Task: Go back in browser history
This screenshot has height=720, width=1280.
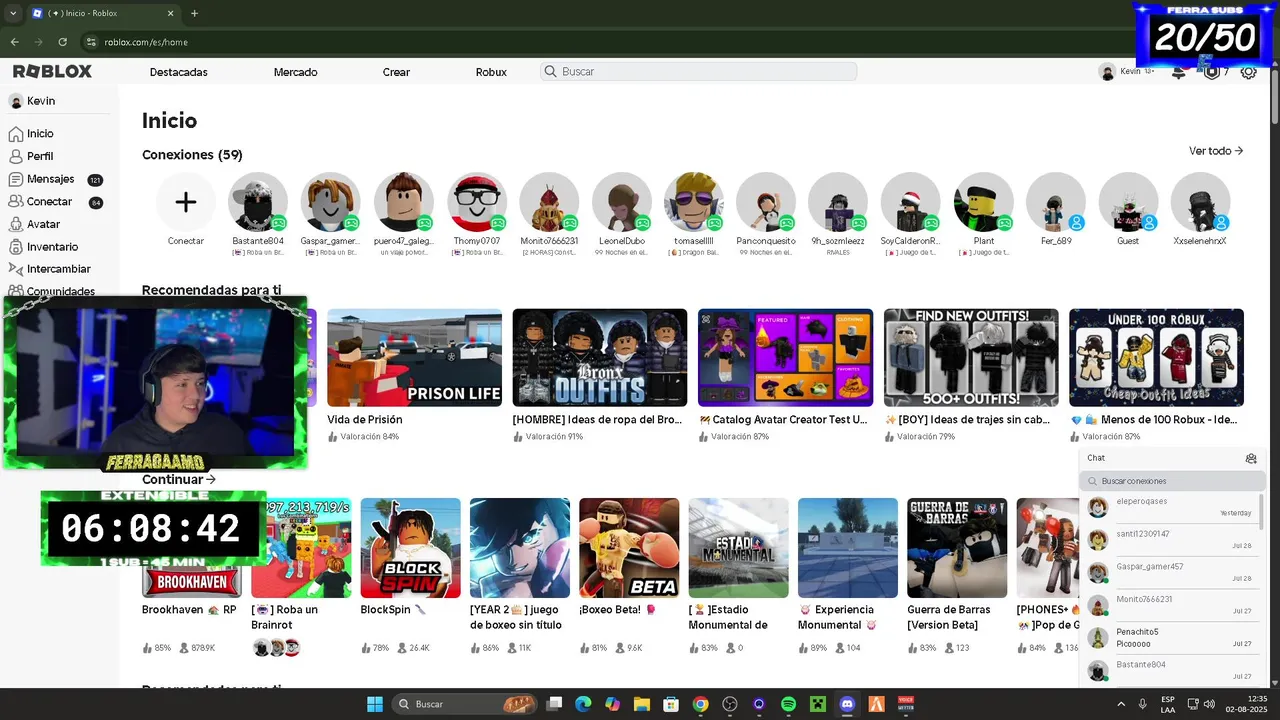Action: coord(14,42)
